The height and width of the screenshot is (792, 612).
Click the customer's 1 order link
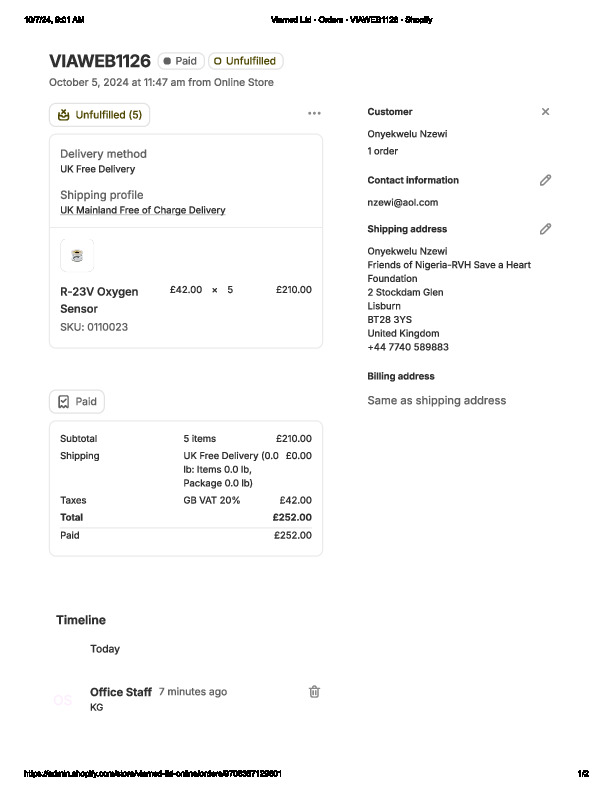click(x=382, y=151)
